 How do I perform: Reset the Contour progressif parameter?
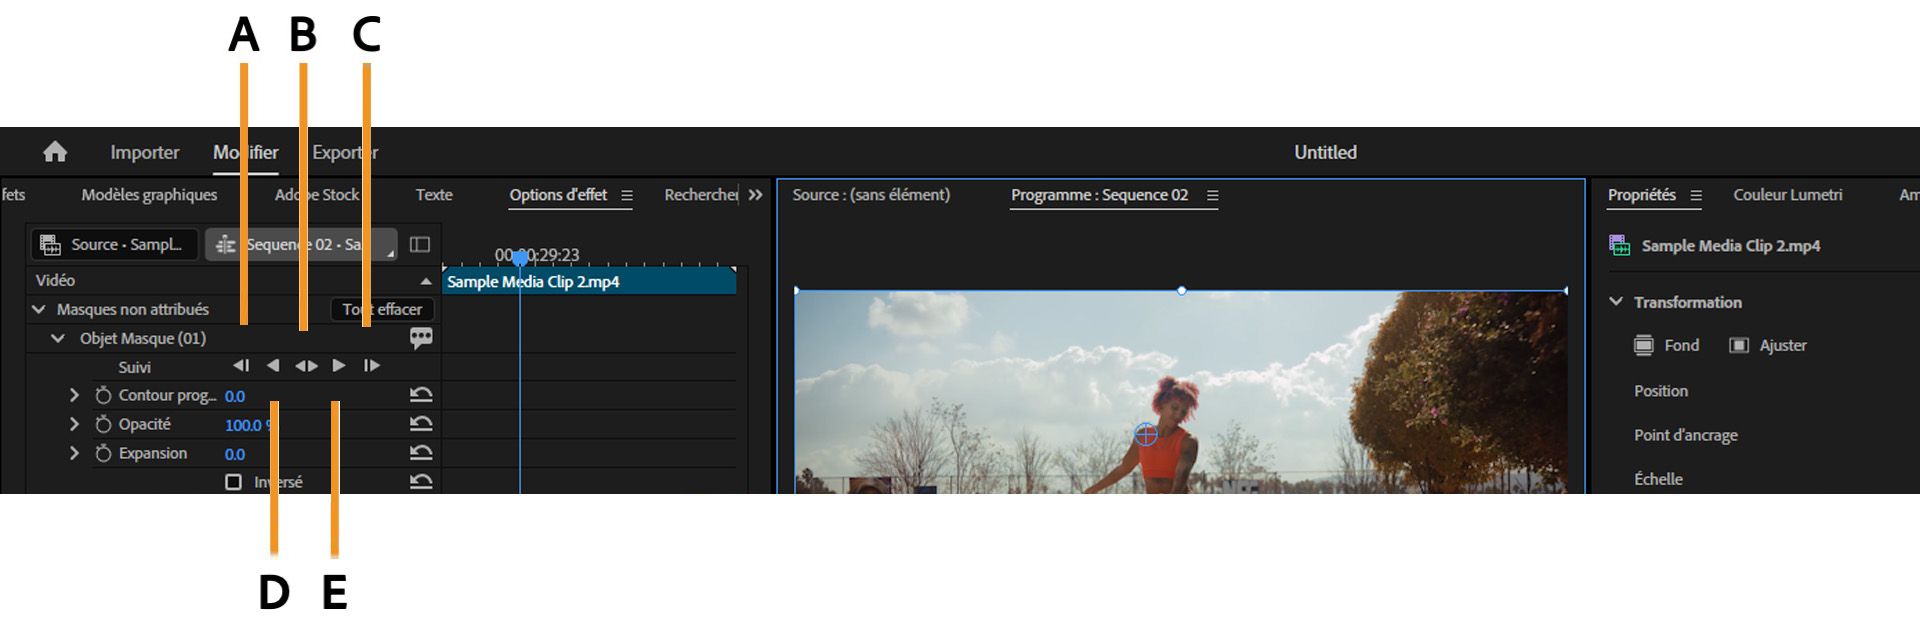coord(421,395)
